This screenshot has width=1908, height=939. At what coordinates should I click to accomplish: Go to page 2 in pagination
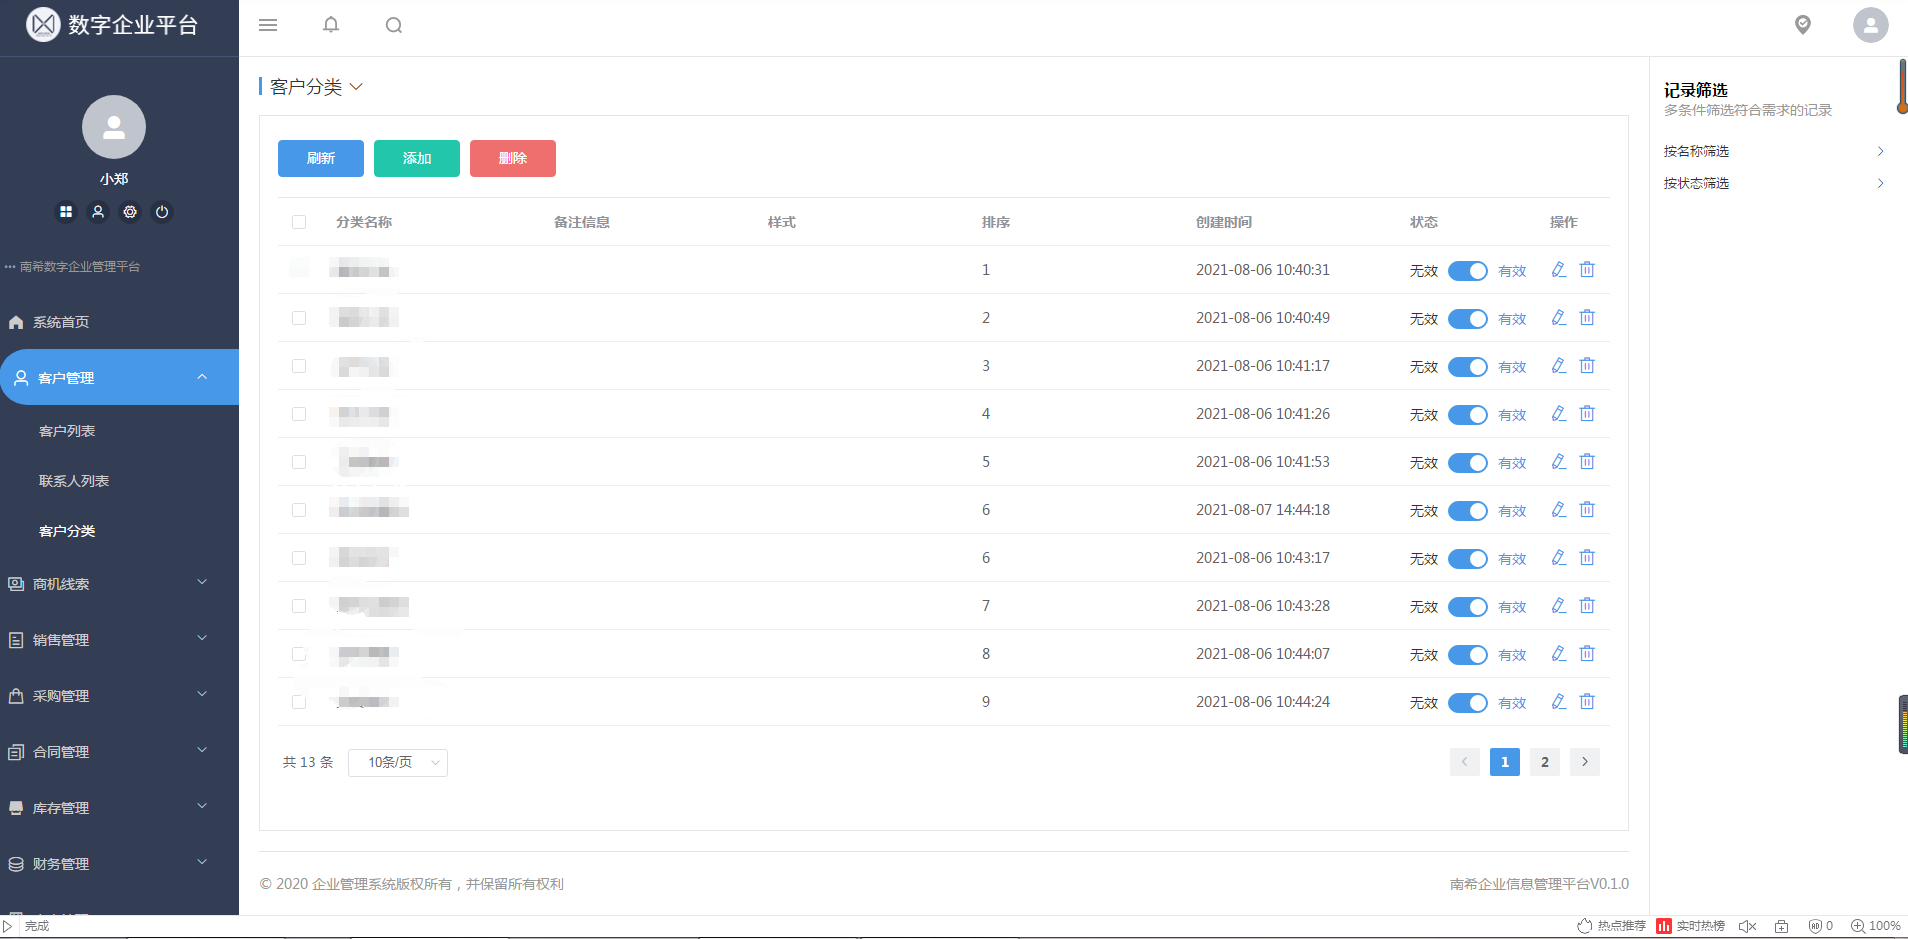pos(1544,762)
